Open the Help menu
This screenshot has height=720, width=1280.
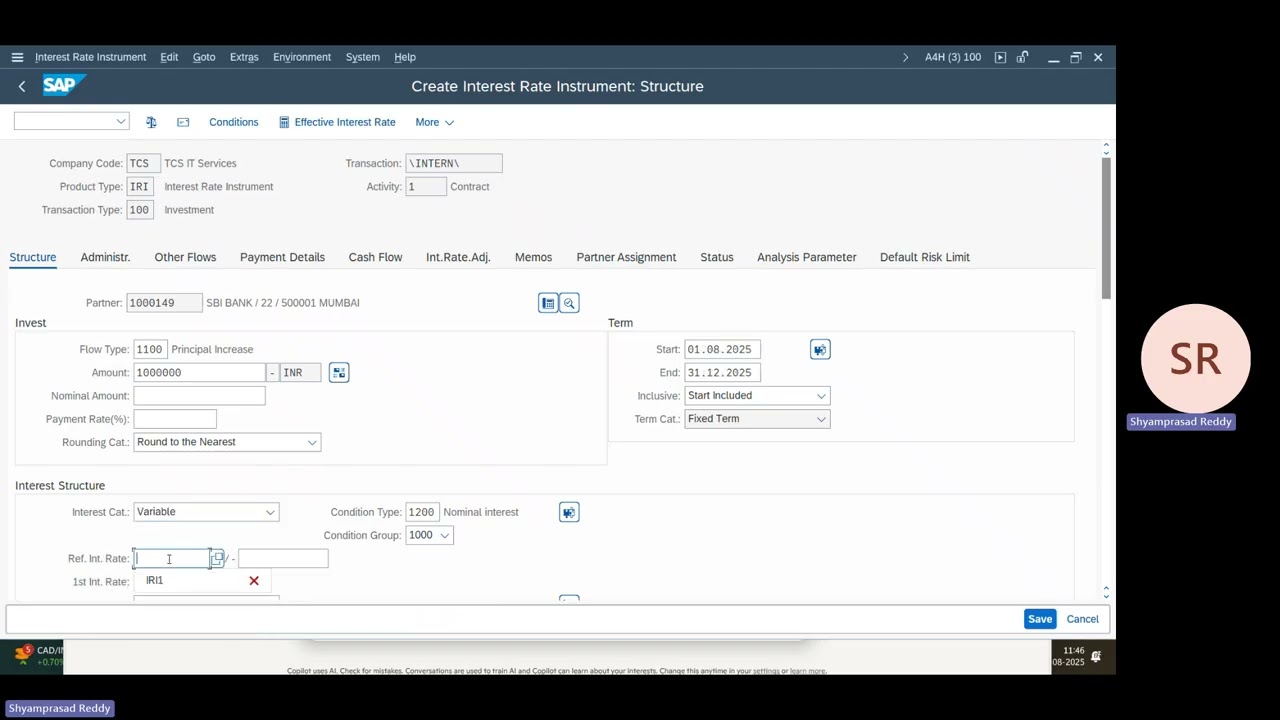(405, 57)
